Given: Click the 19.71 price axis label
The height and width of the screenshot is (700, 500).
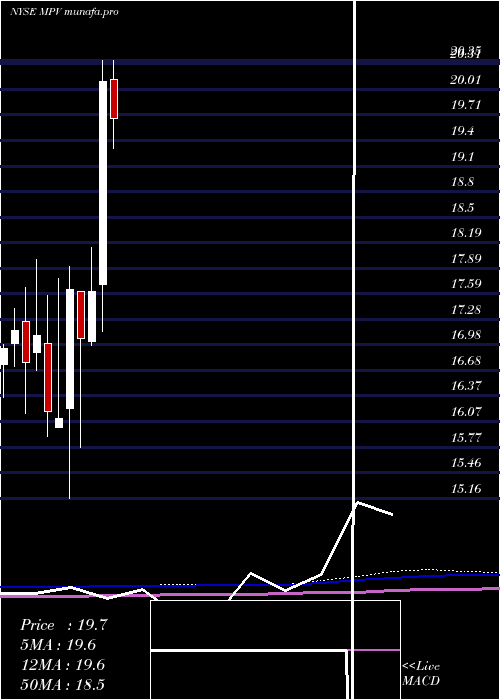Looking at the screenshot, I should tap(466, 105).
